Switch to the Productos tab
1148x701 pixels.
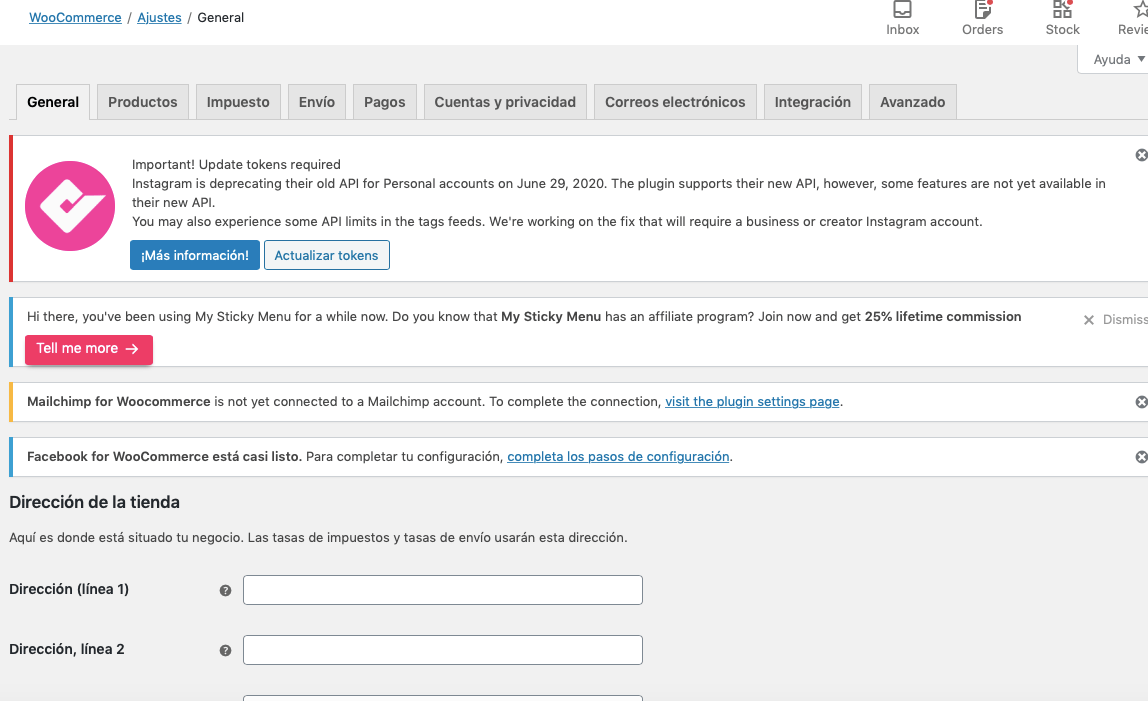click(x=143, y=102)
